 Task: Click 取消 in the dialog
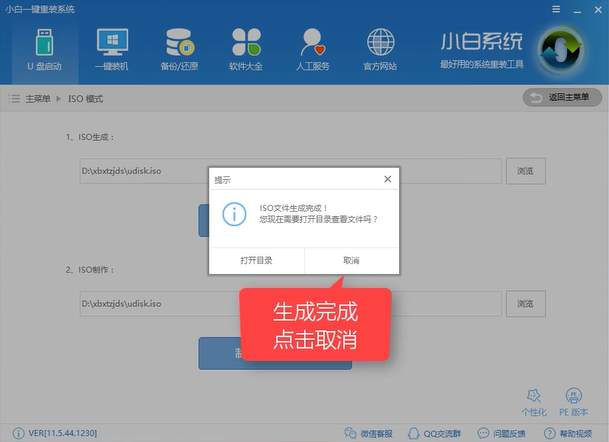click(x=351, y=260)
